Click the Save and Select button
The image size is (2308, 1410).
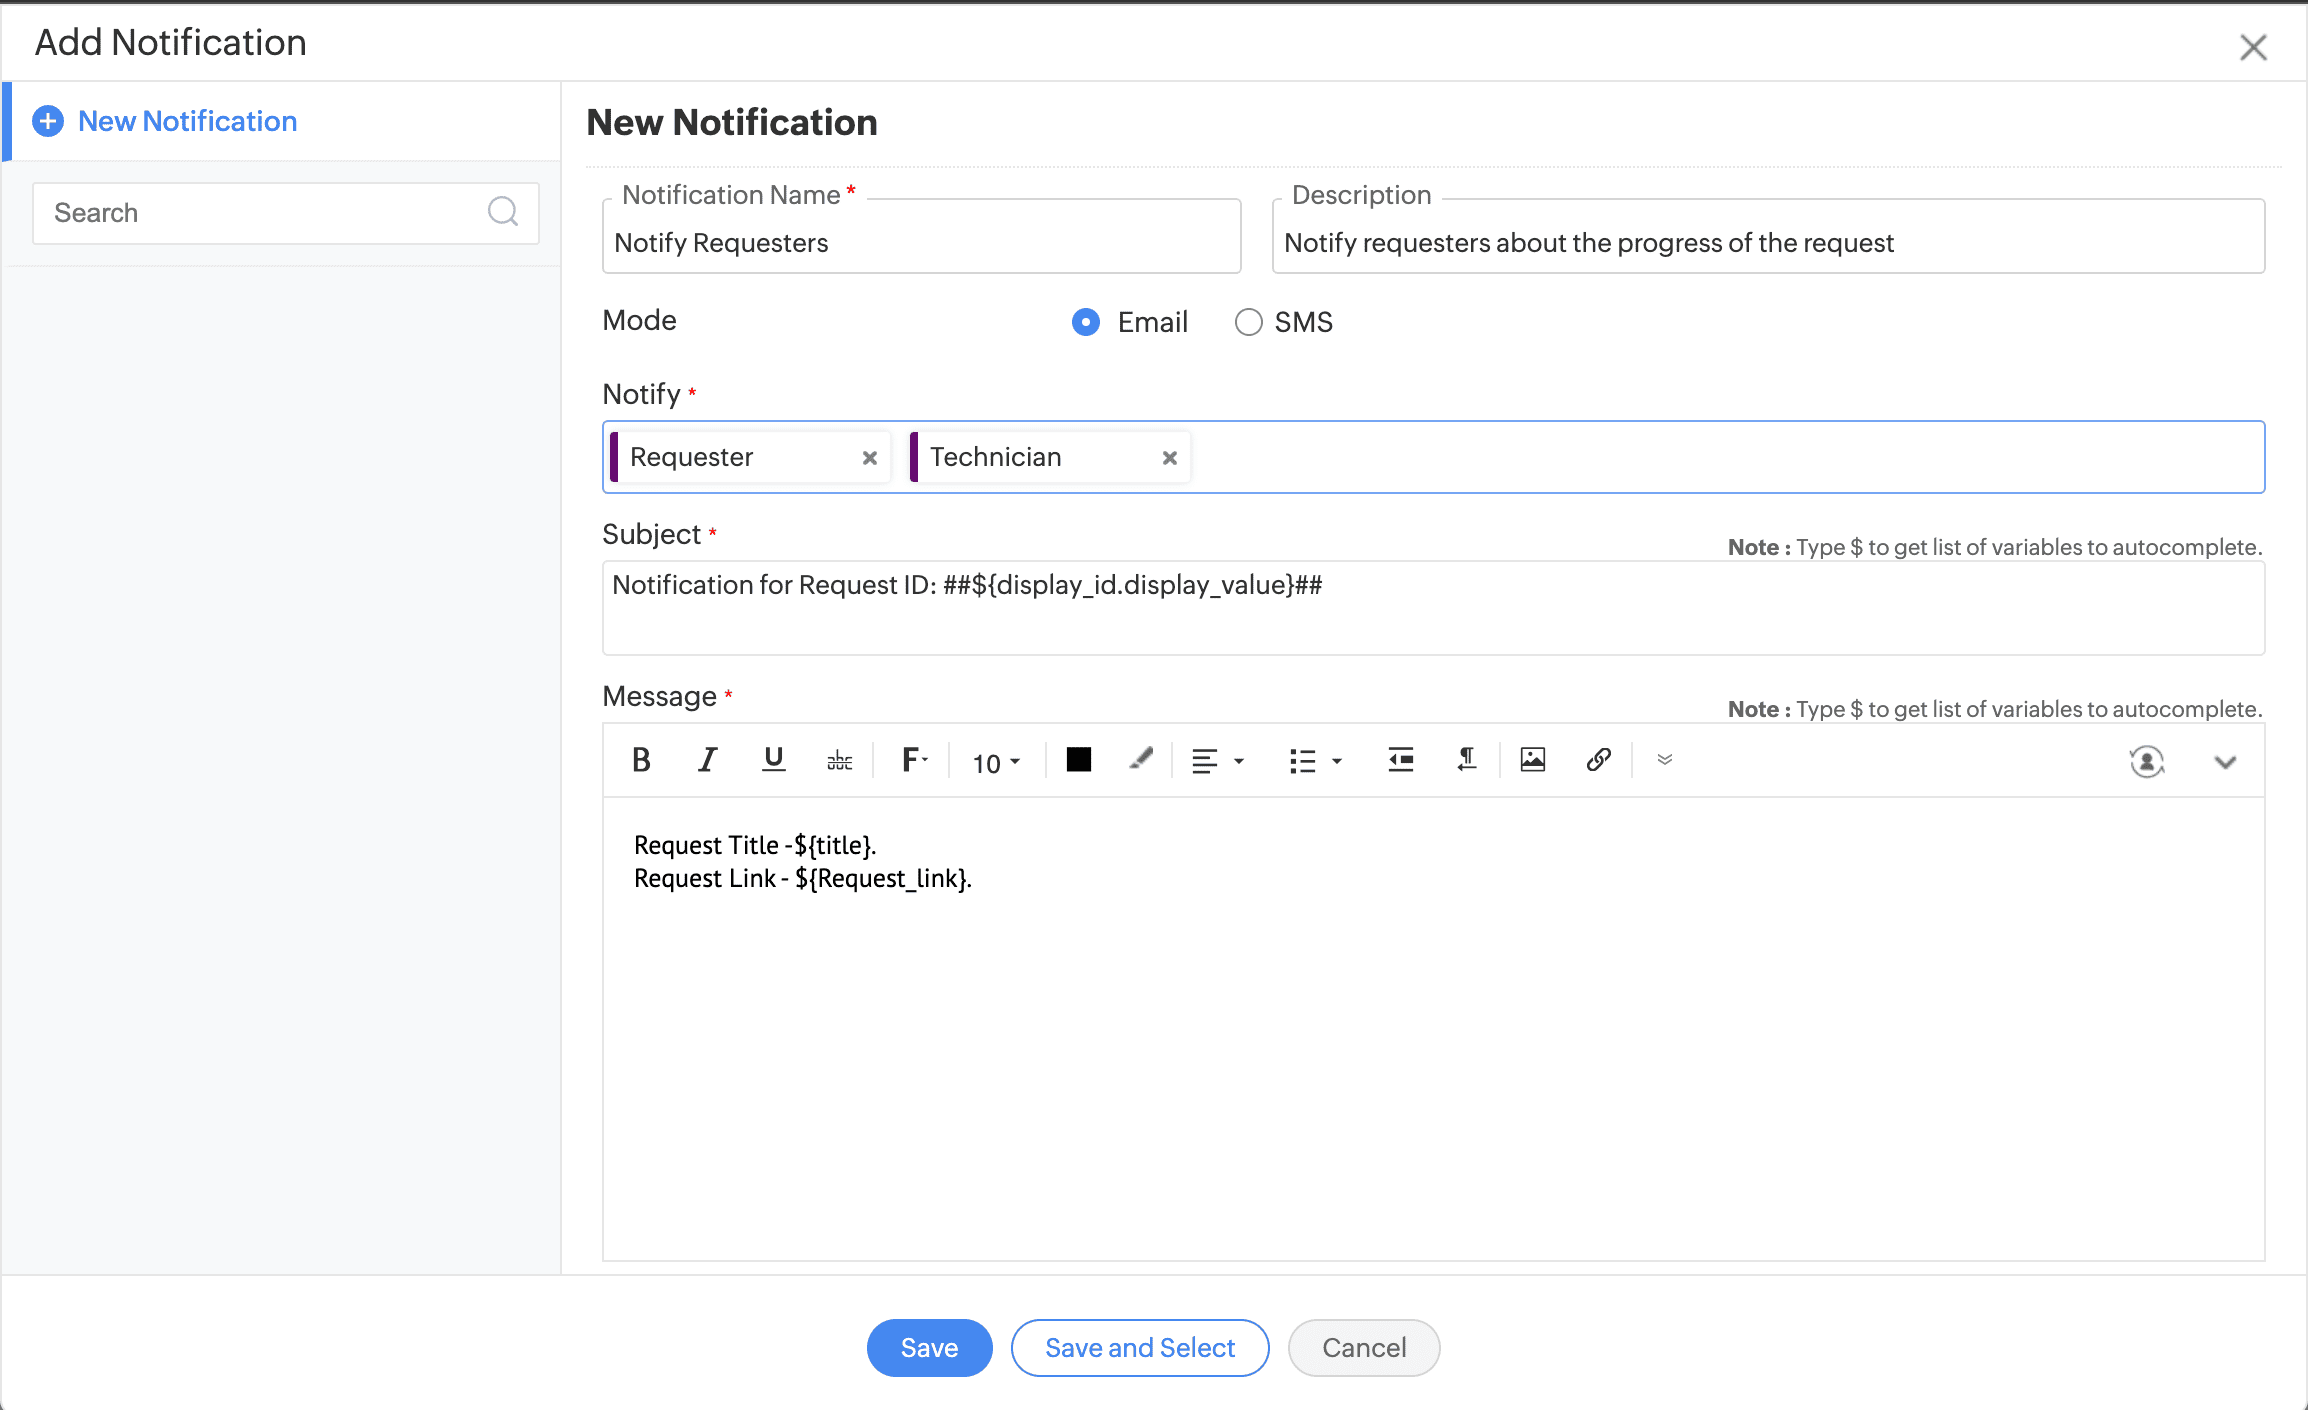pyautogui.click(x=1140, y=1348)
